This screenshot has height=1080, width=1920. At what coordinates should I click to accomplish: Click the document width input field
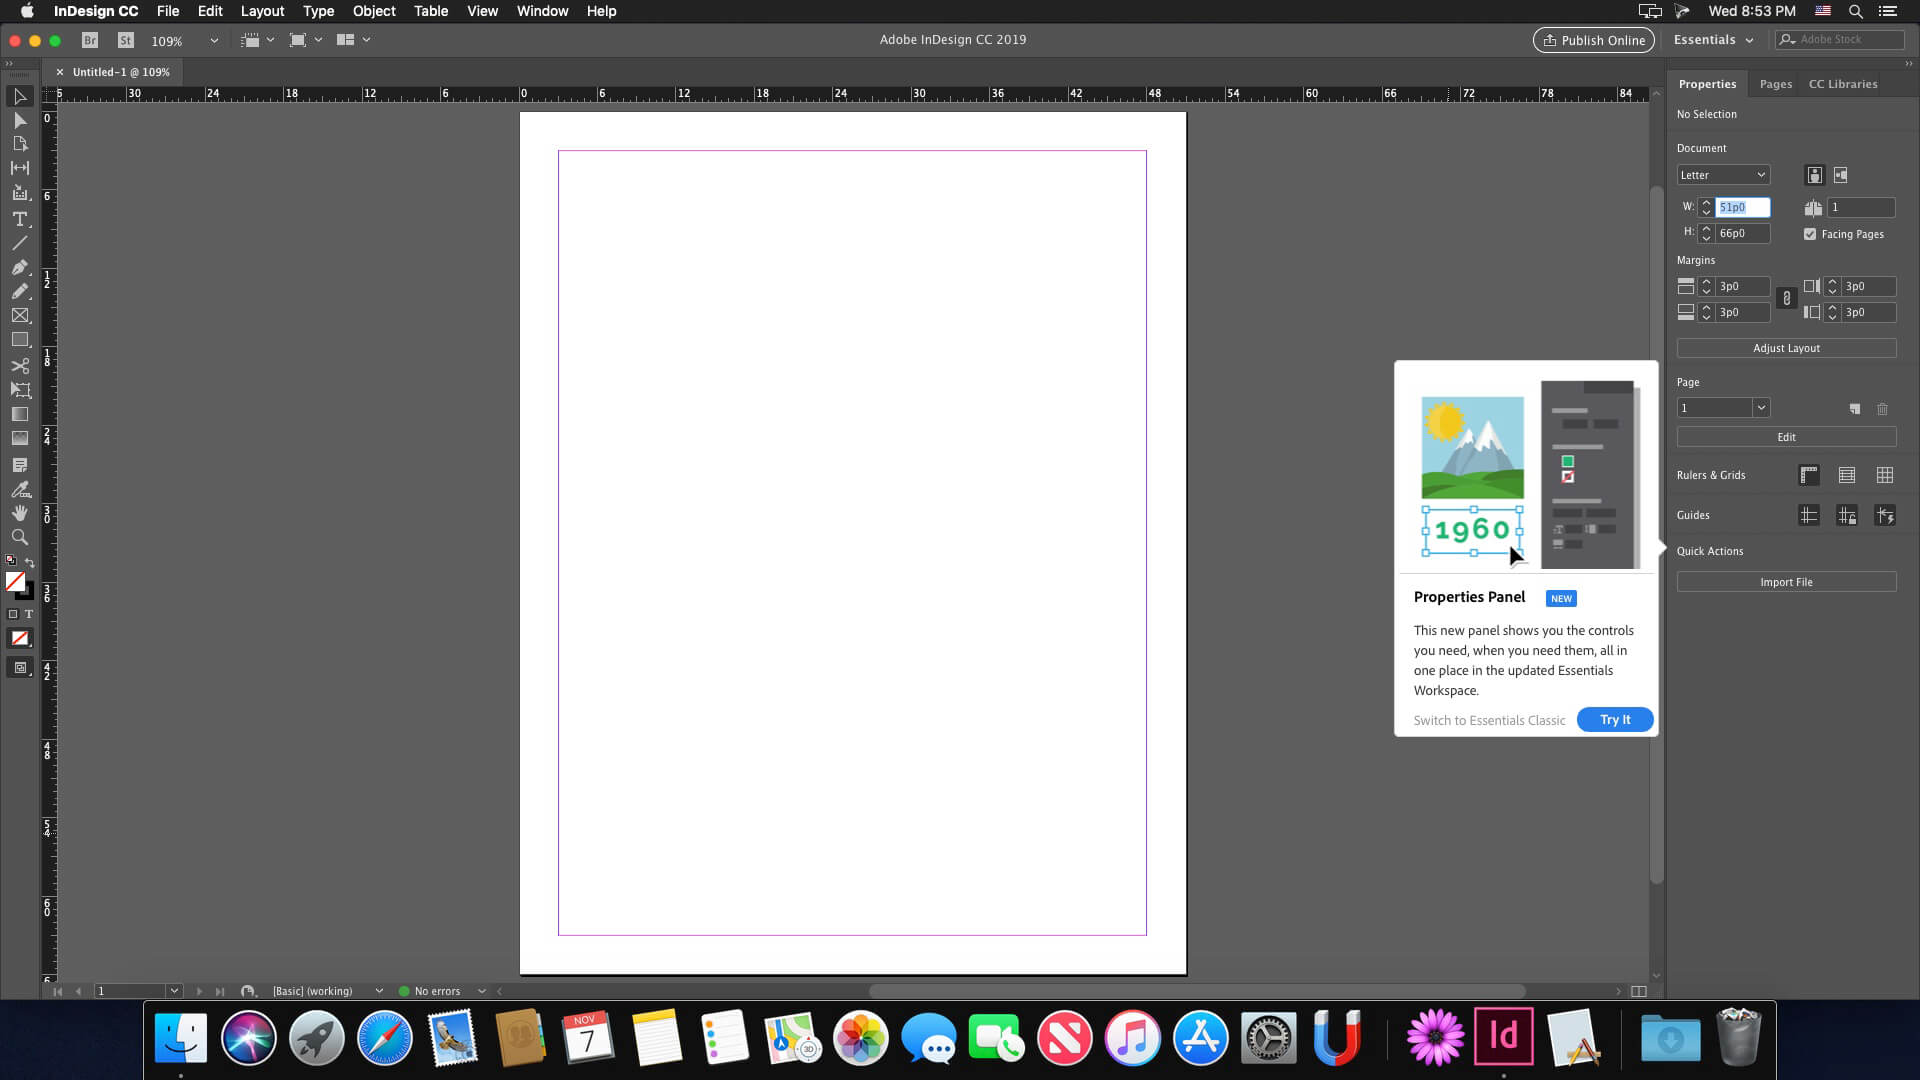pyautogui.click(x=1743, y=207)
